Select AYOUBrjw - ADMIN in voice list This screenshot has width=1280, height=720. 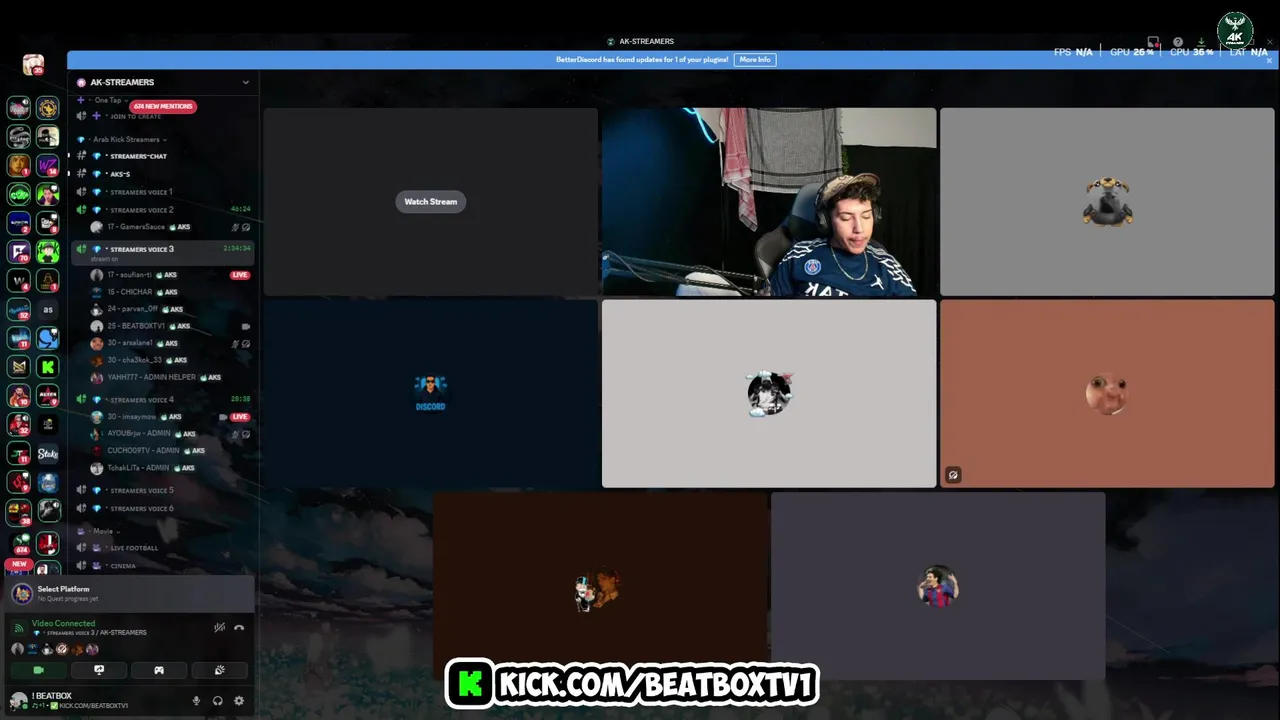[x=170, y=433]
